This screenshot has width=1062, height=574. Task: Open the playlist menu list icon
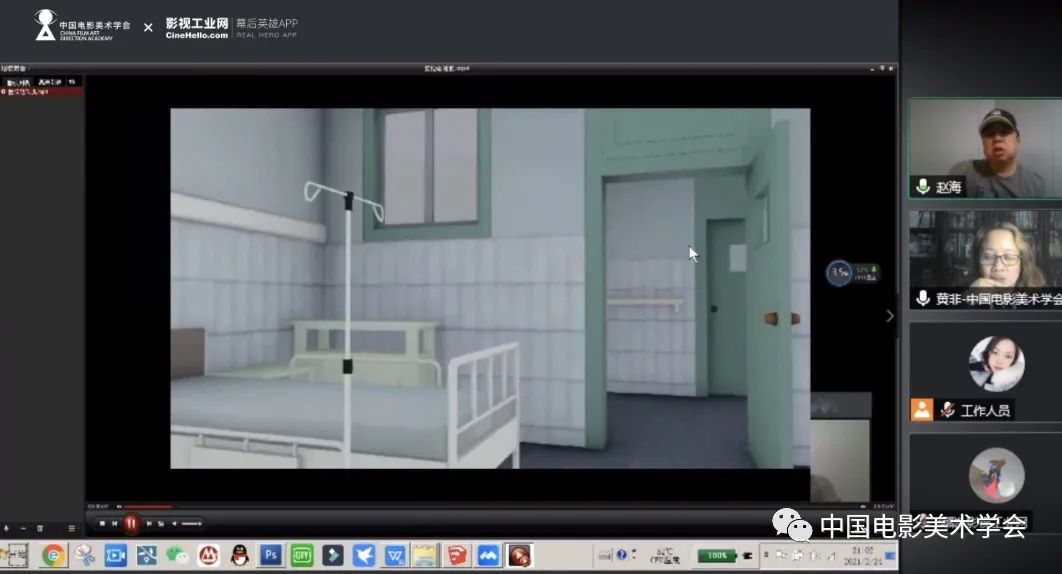[x=71, y=528]
